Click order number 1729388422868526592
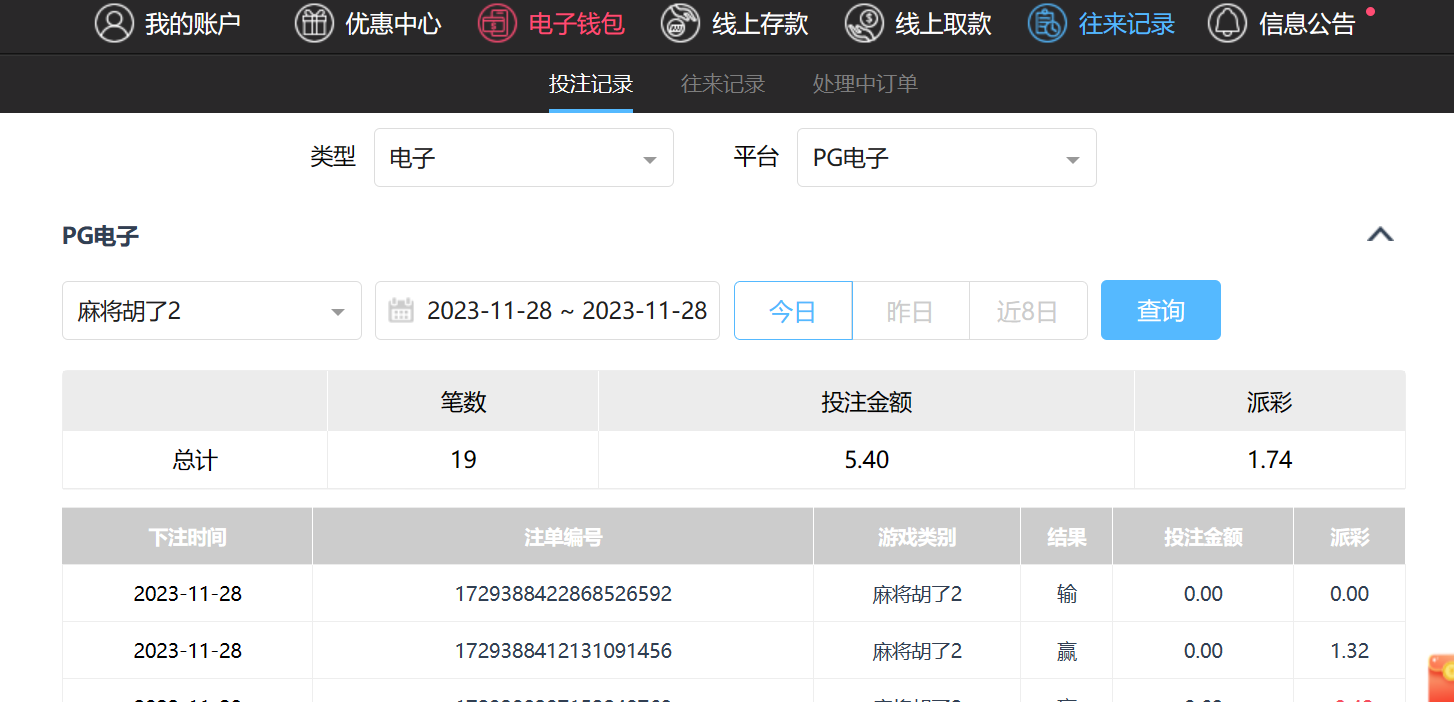Screen dimensions: 1454x702 pos(563,594)
